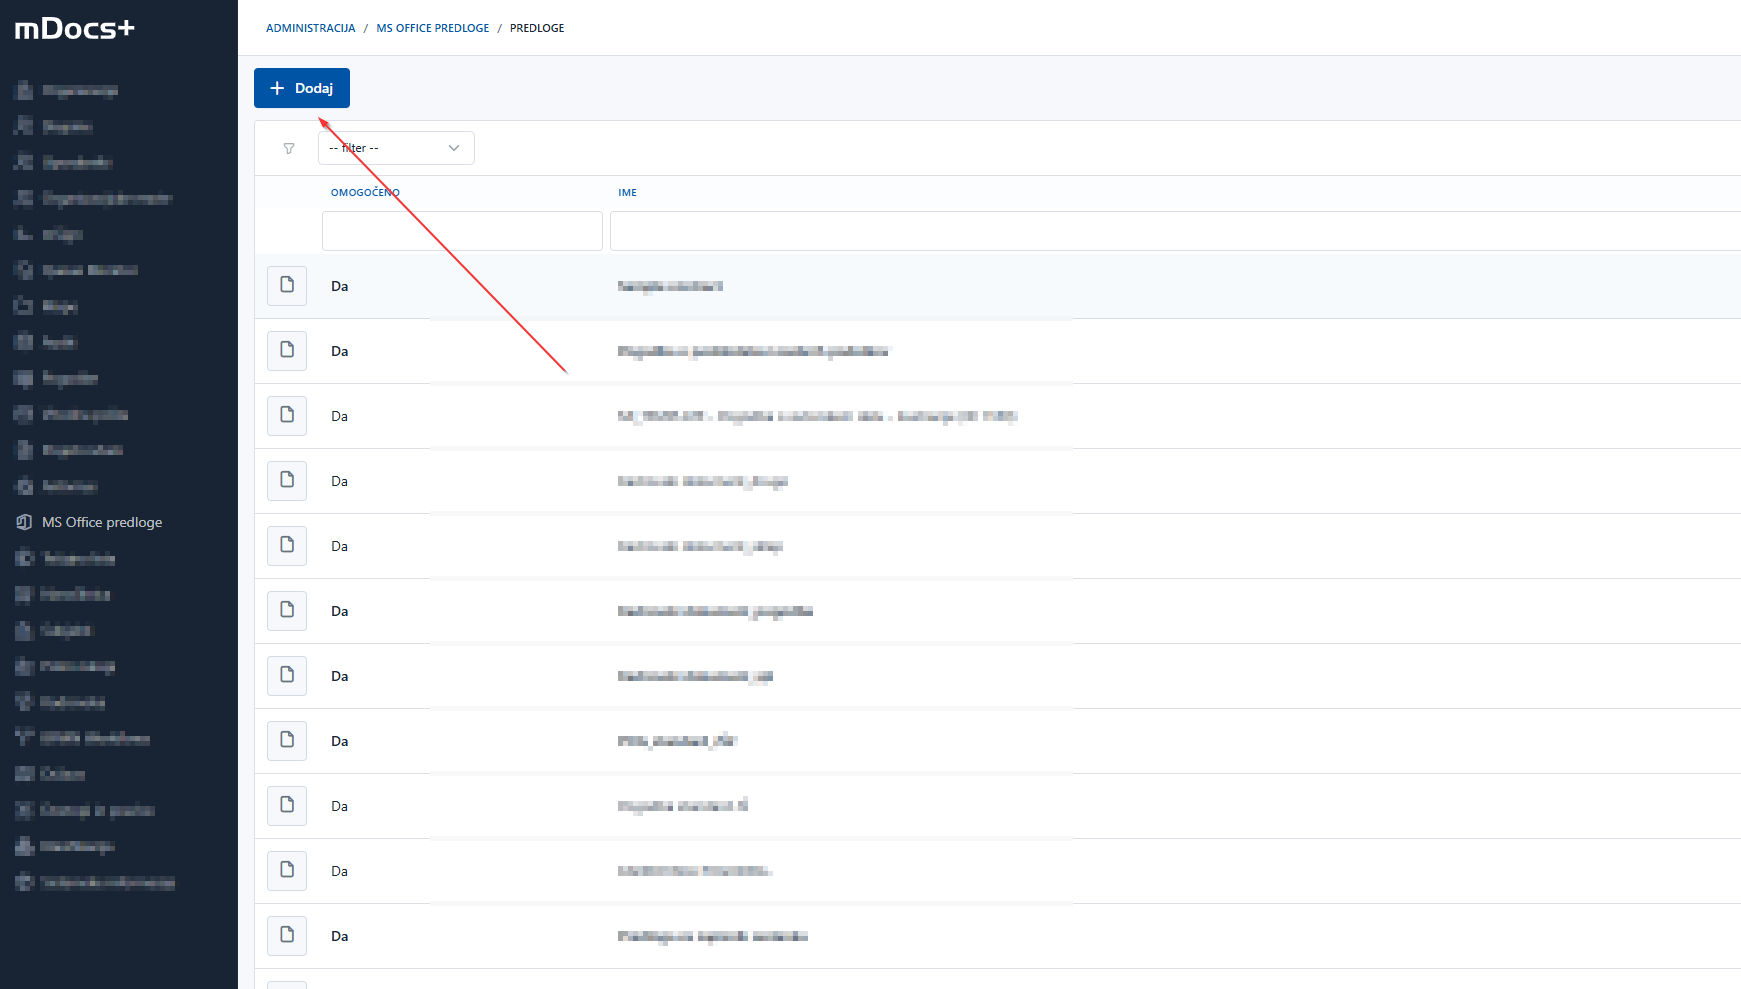This screenshot has height=989, width=1741.
Task: Click document icon in the eighth table row
Action: (287, 740)
